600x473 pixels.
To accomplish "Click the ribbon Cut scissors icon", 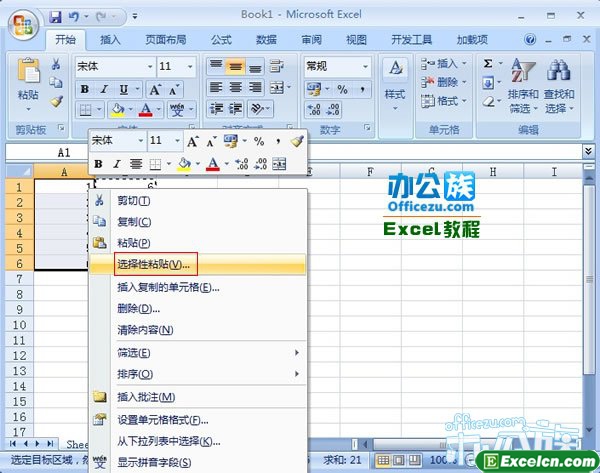I will (56, 64).
